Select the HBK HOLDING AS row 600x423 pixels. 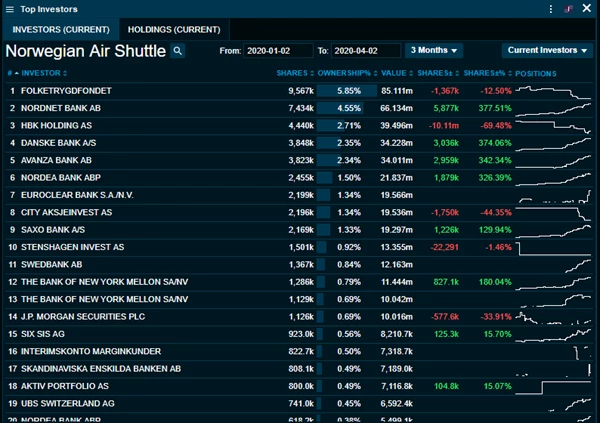click(x=299, y=126)
